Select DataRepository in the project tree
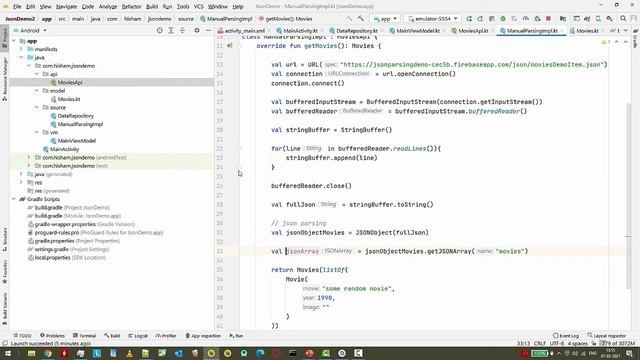The image size is (640, 360). (x=76, y=116)
